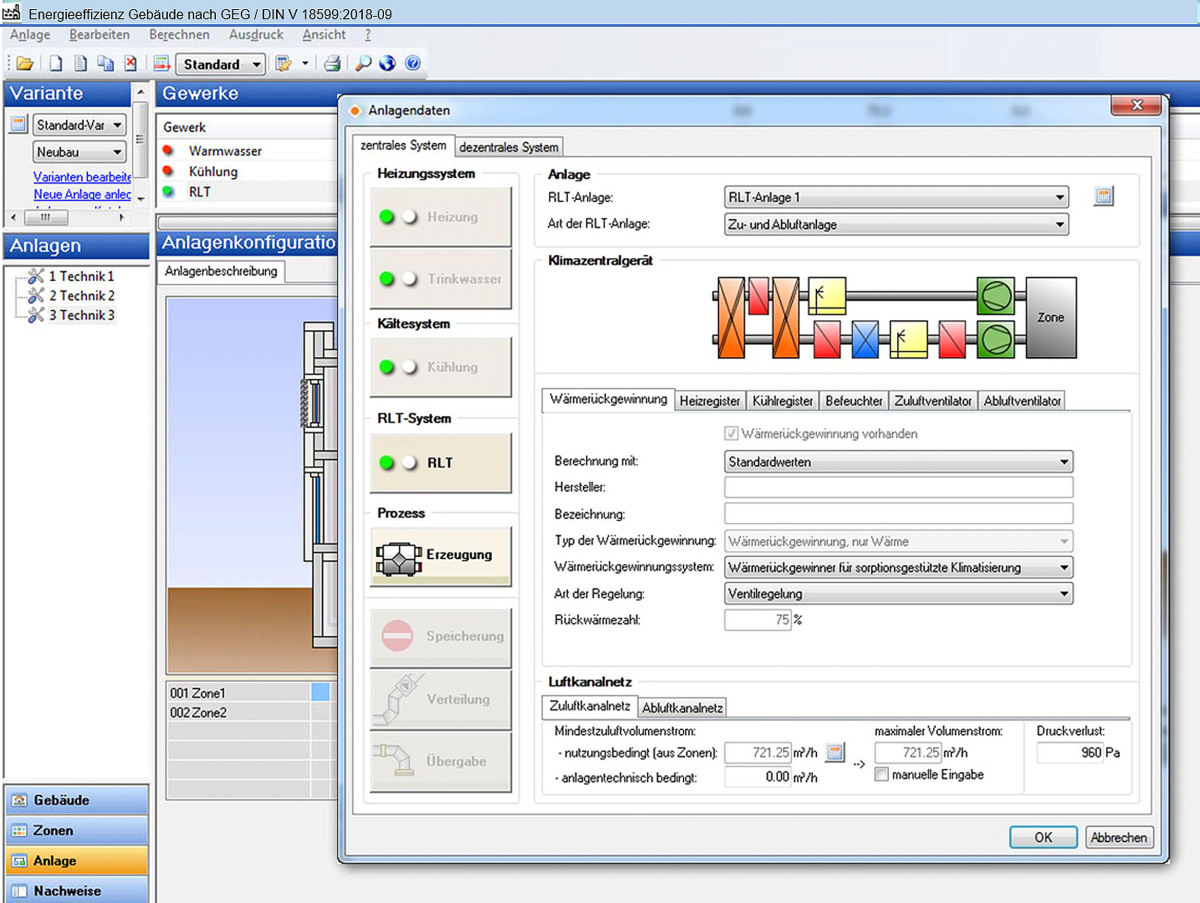Open RLT-Anlage details icon beside dropdown
Screen dimensions: 1200x903
(1103, 197)
